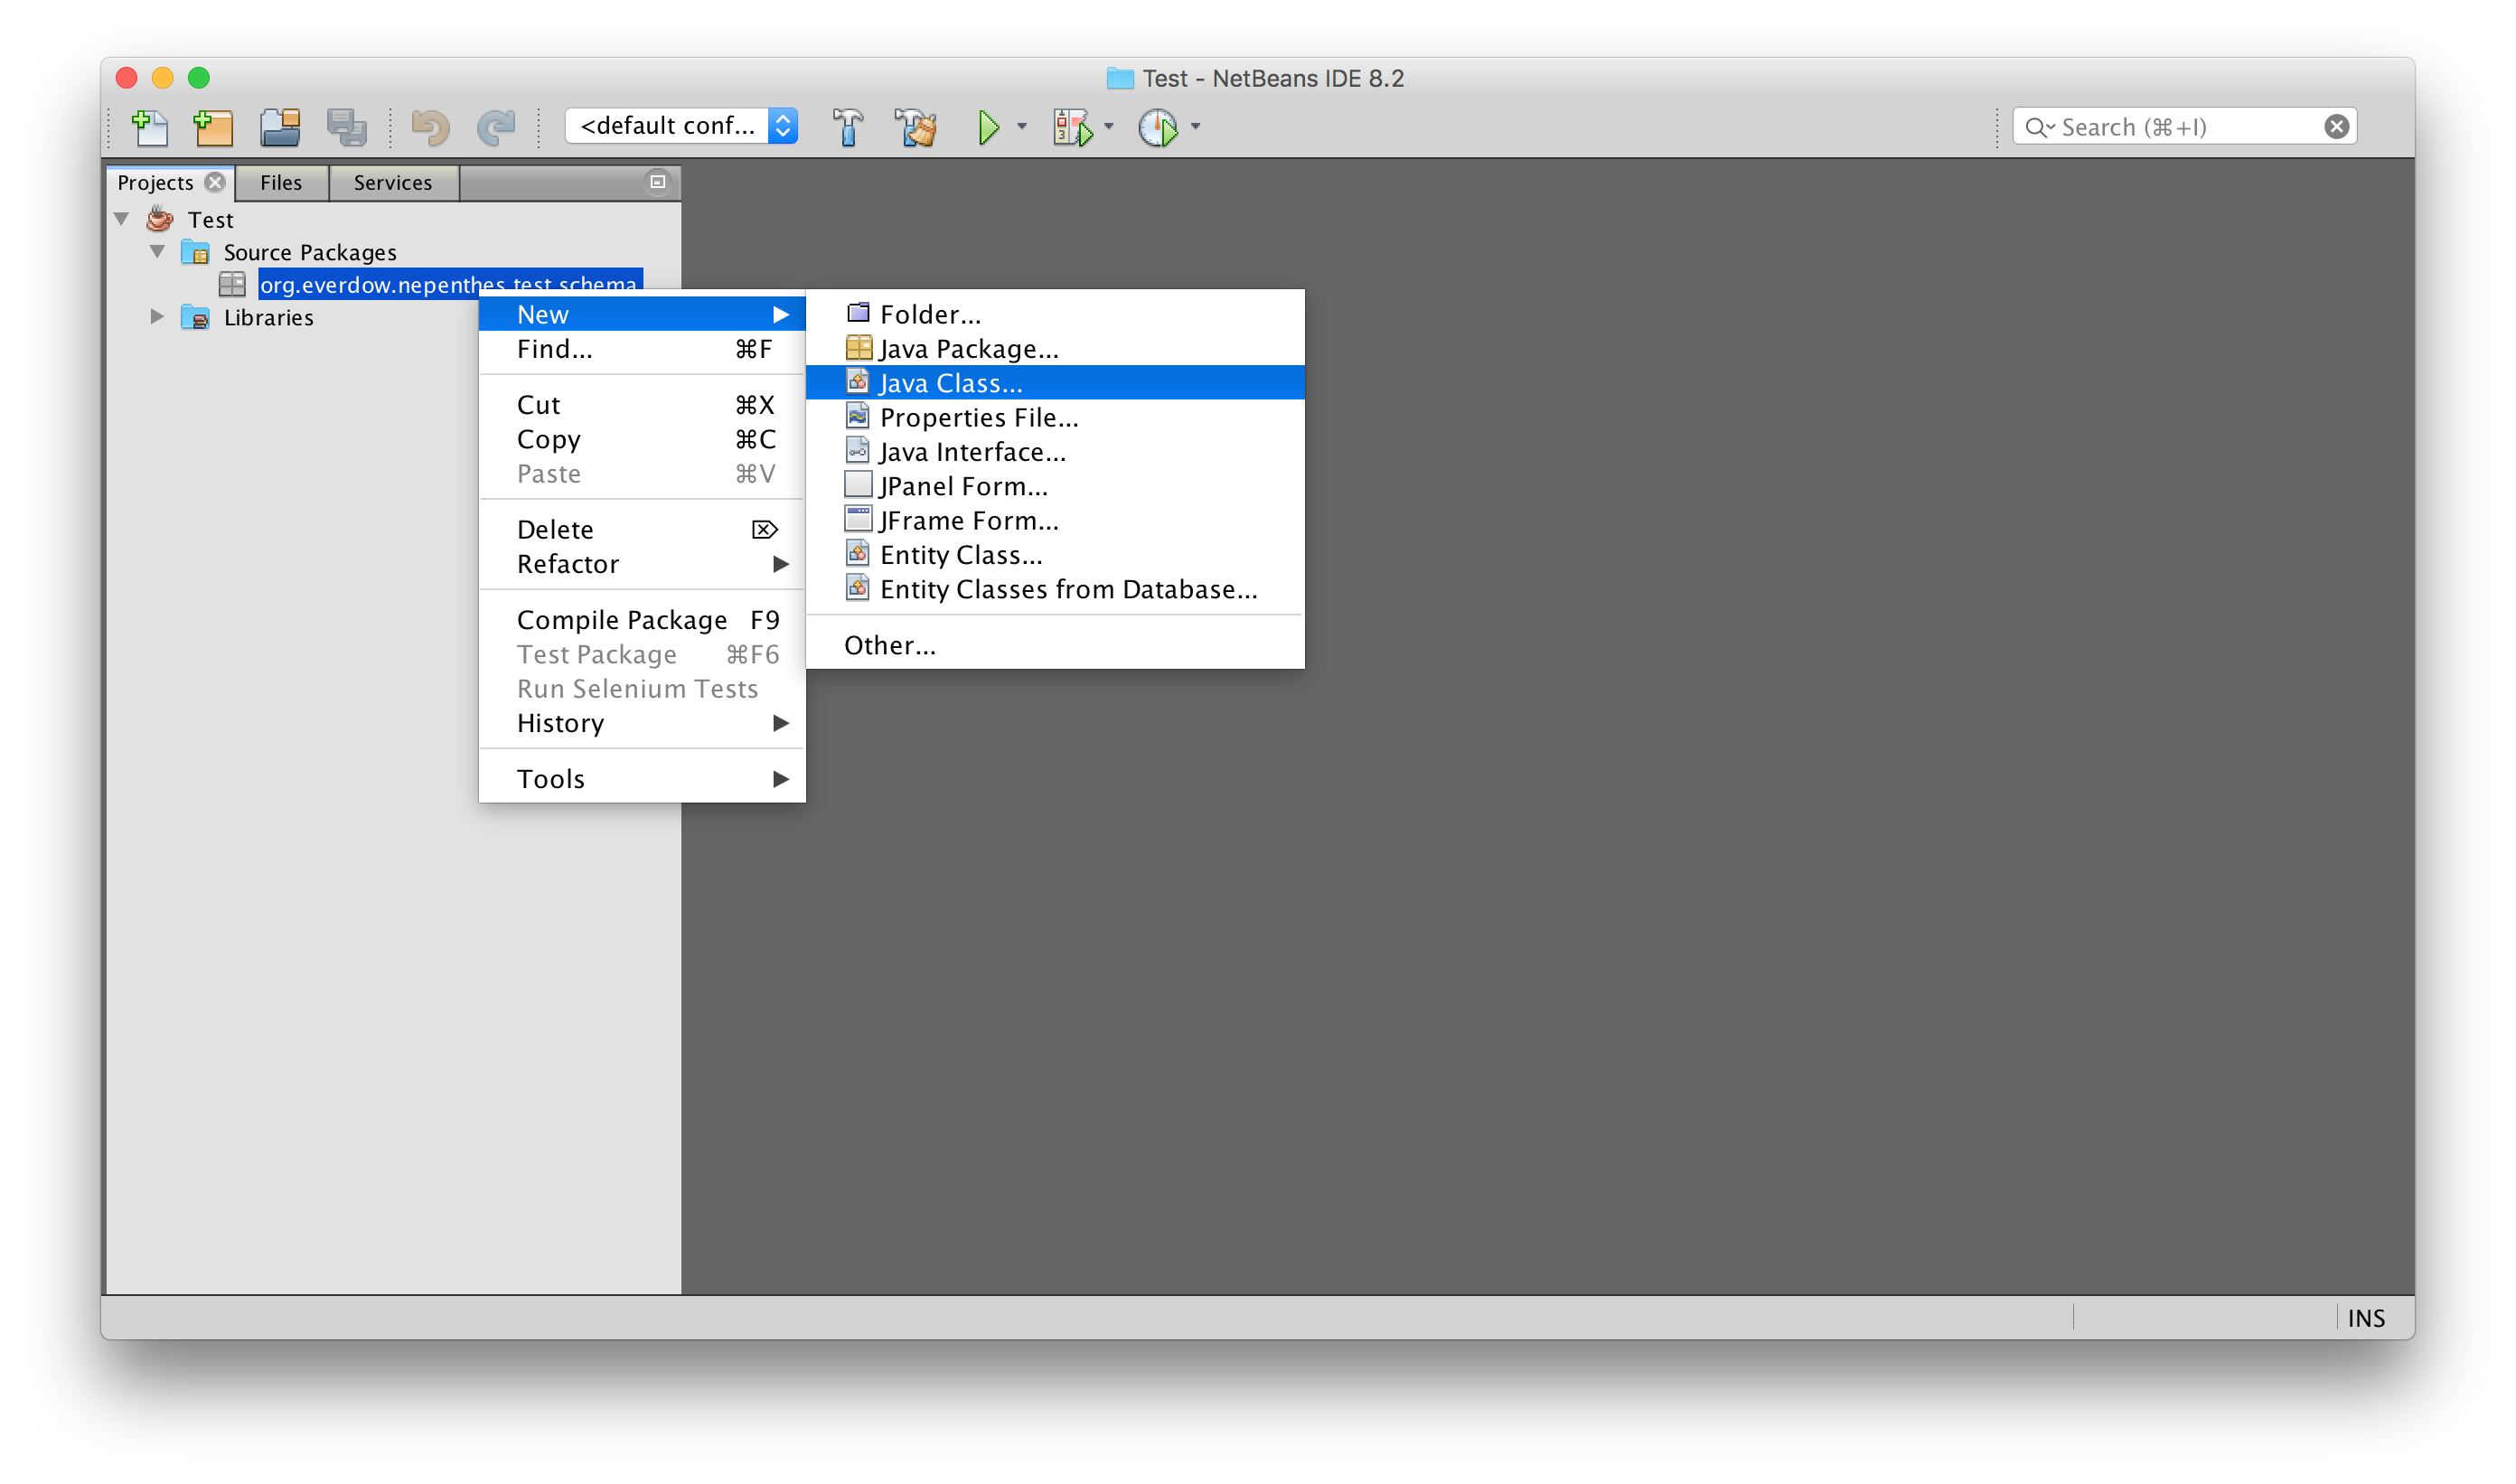Image resolution: width=2516 pixels, height=1484 pixels.
Task: Minimize the Projects window group
Action: click(657, 182)
